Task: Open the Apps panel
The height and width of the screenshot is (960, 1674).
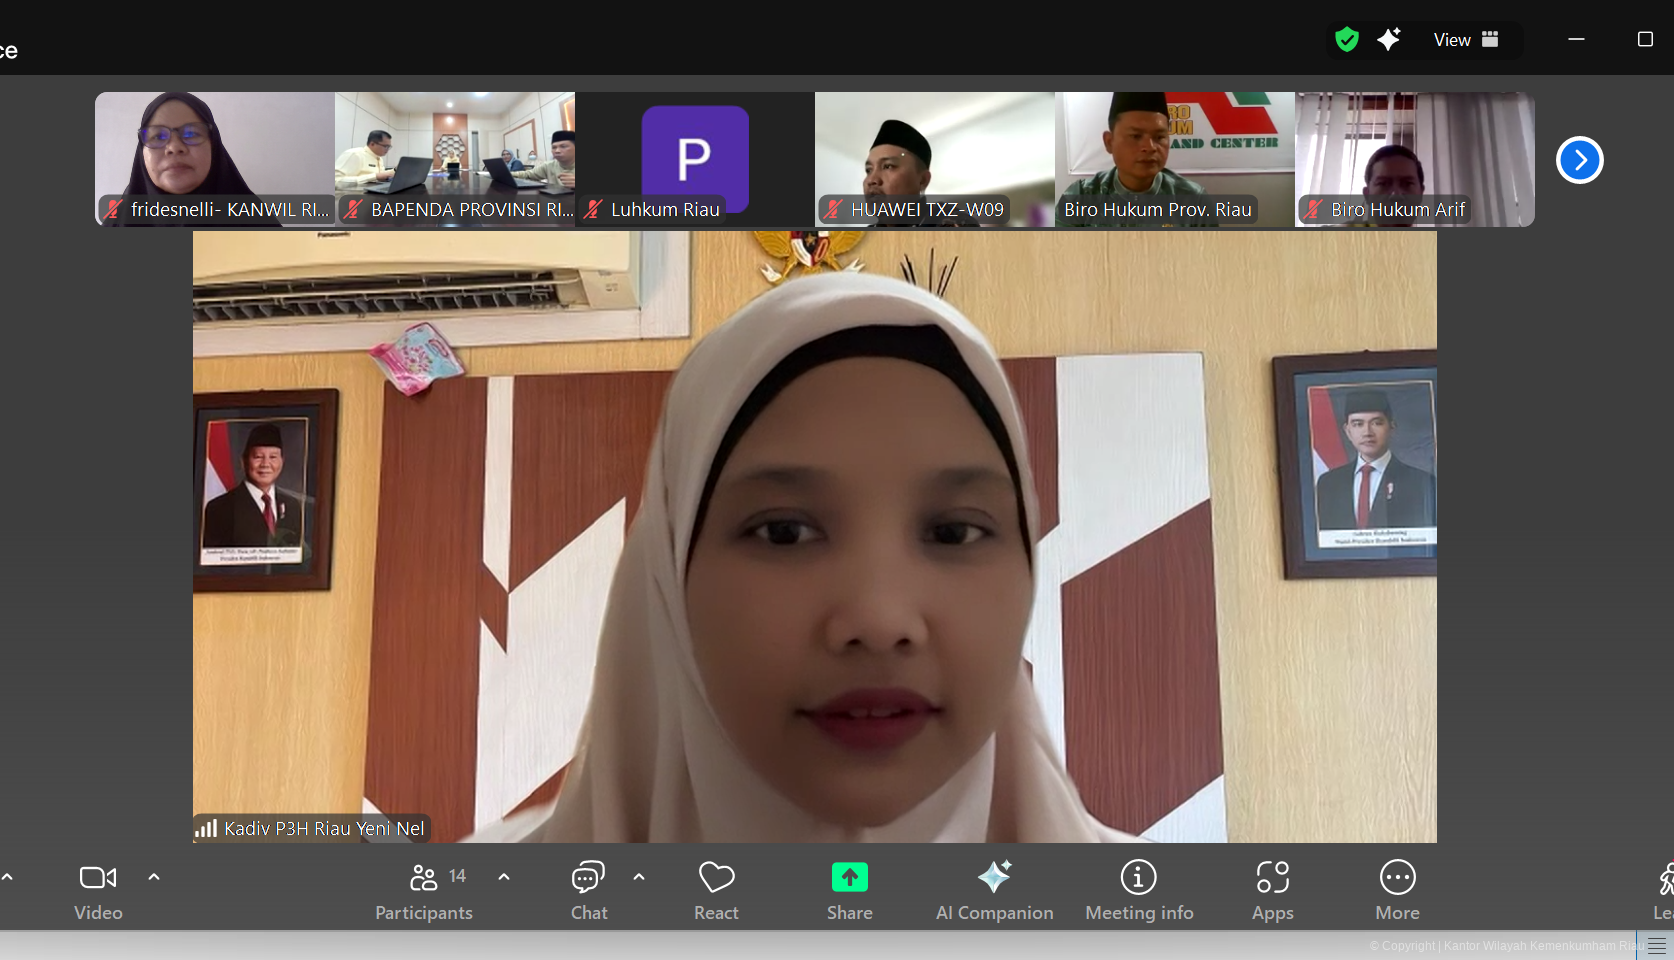Action: click(1272, 889)
